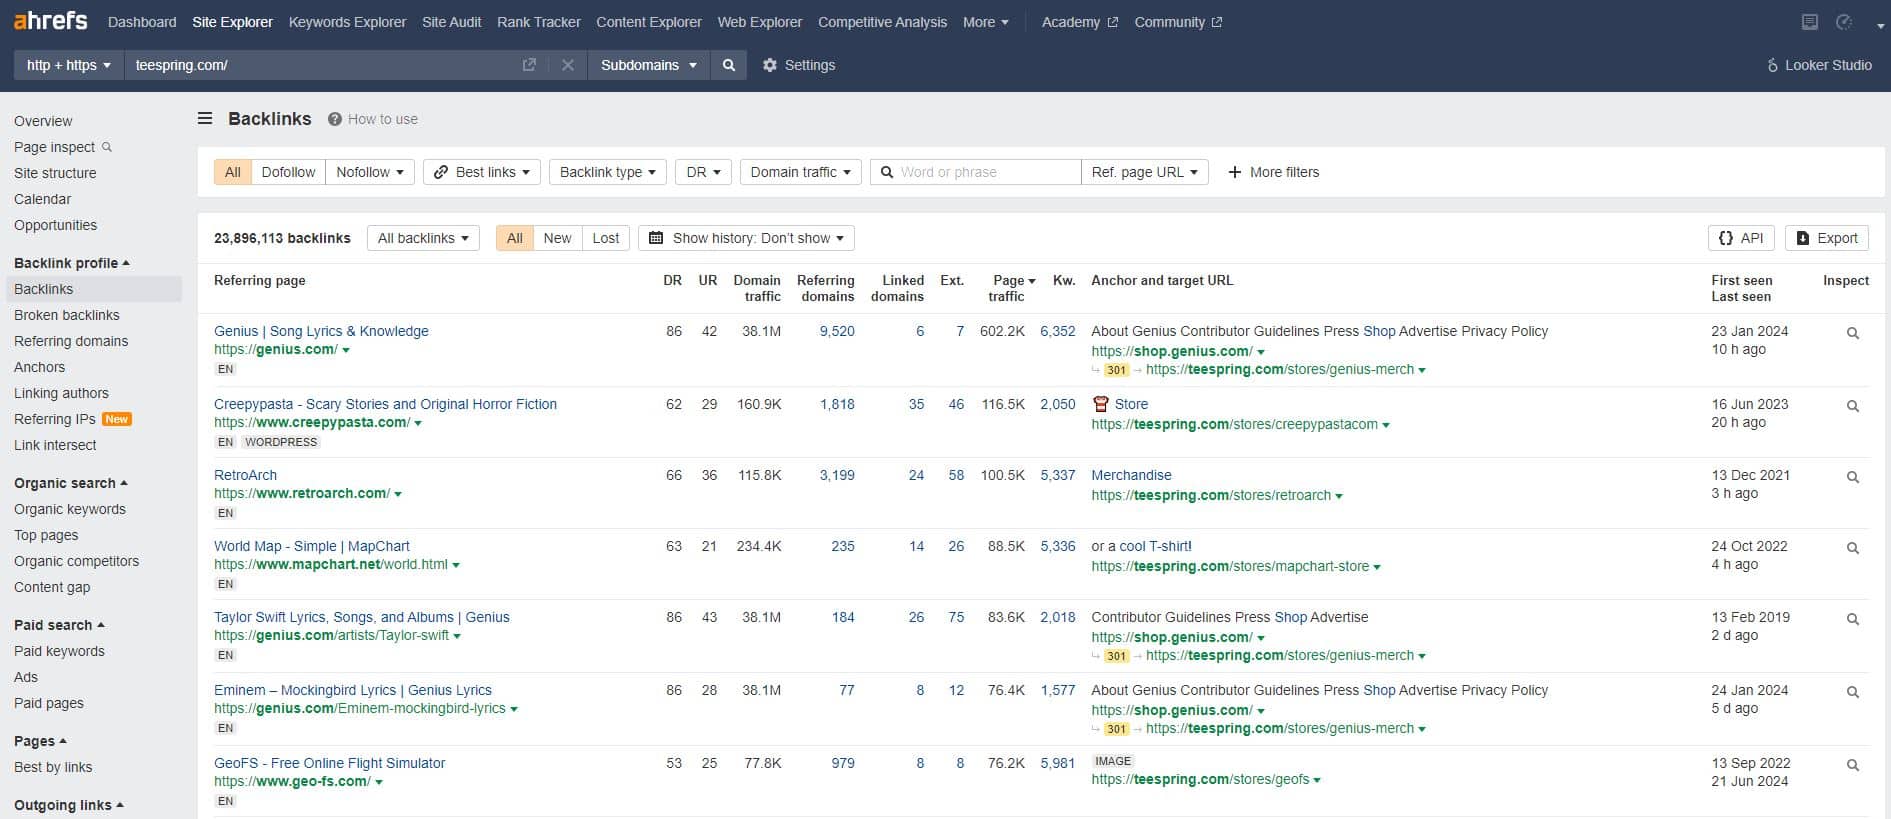This screenshot has width=1891, height=819.
Task: Open Keywords Explorer
Action: click(347, 22)
